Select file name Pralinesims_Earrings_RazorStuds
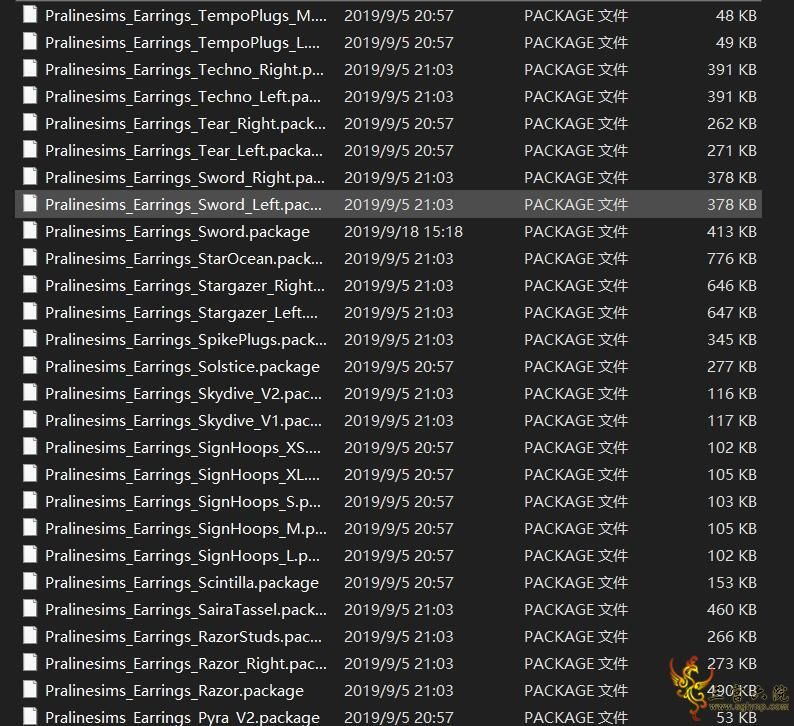 (183, 637)
